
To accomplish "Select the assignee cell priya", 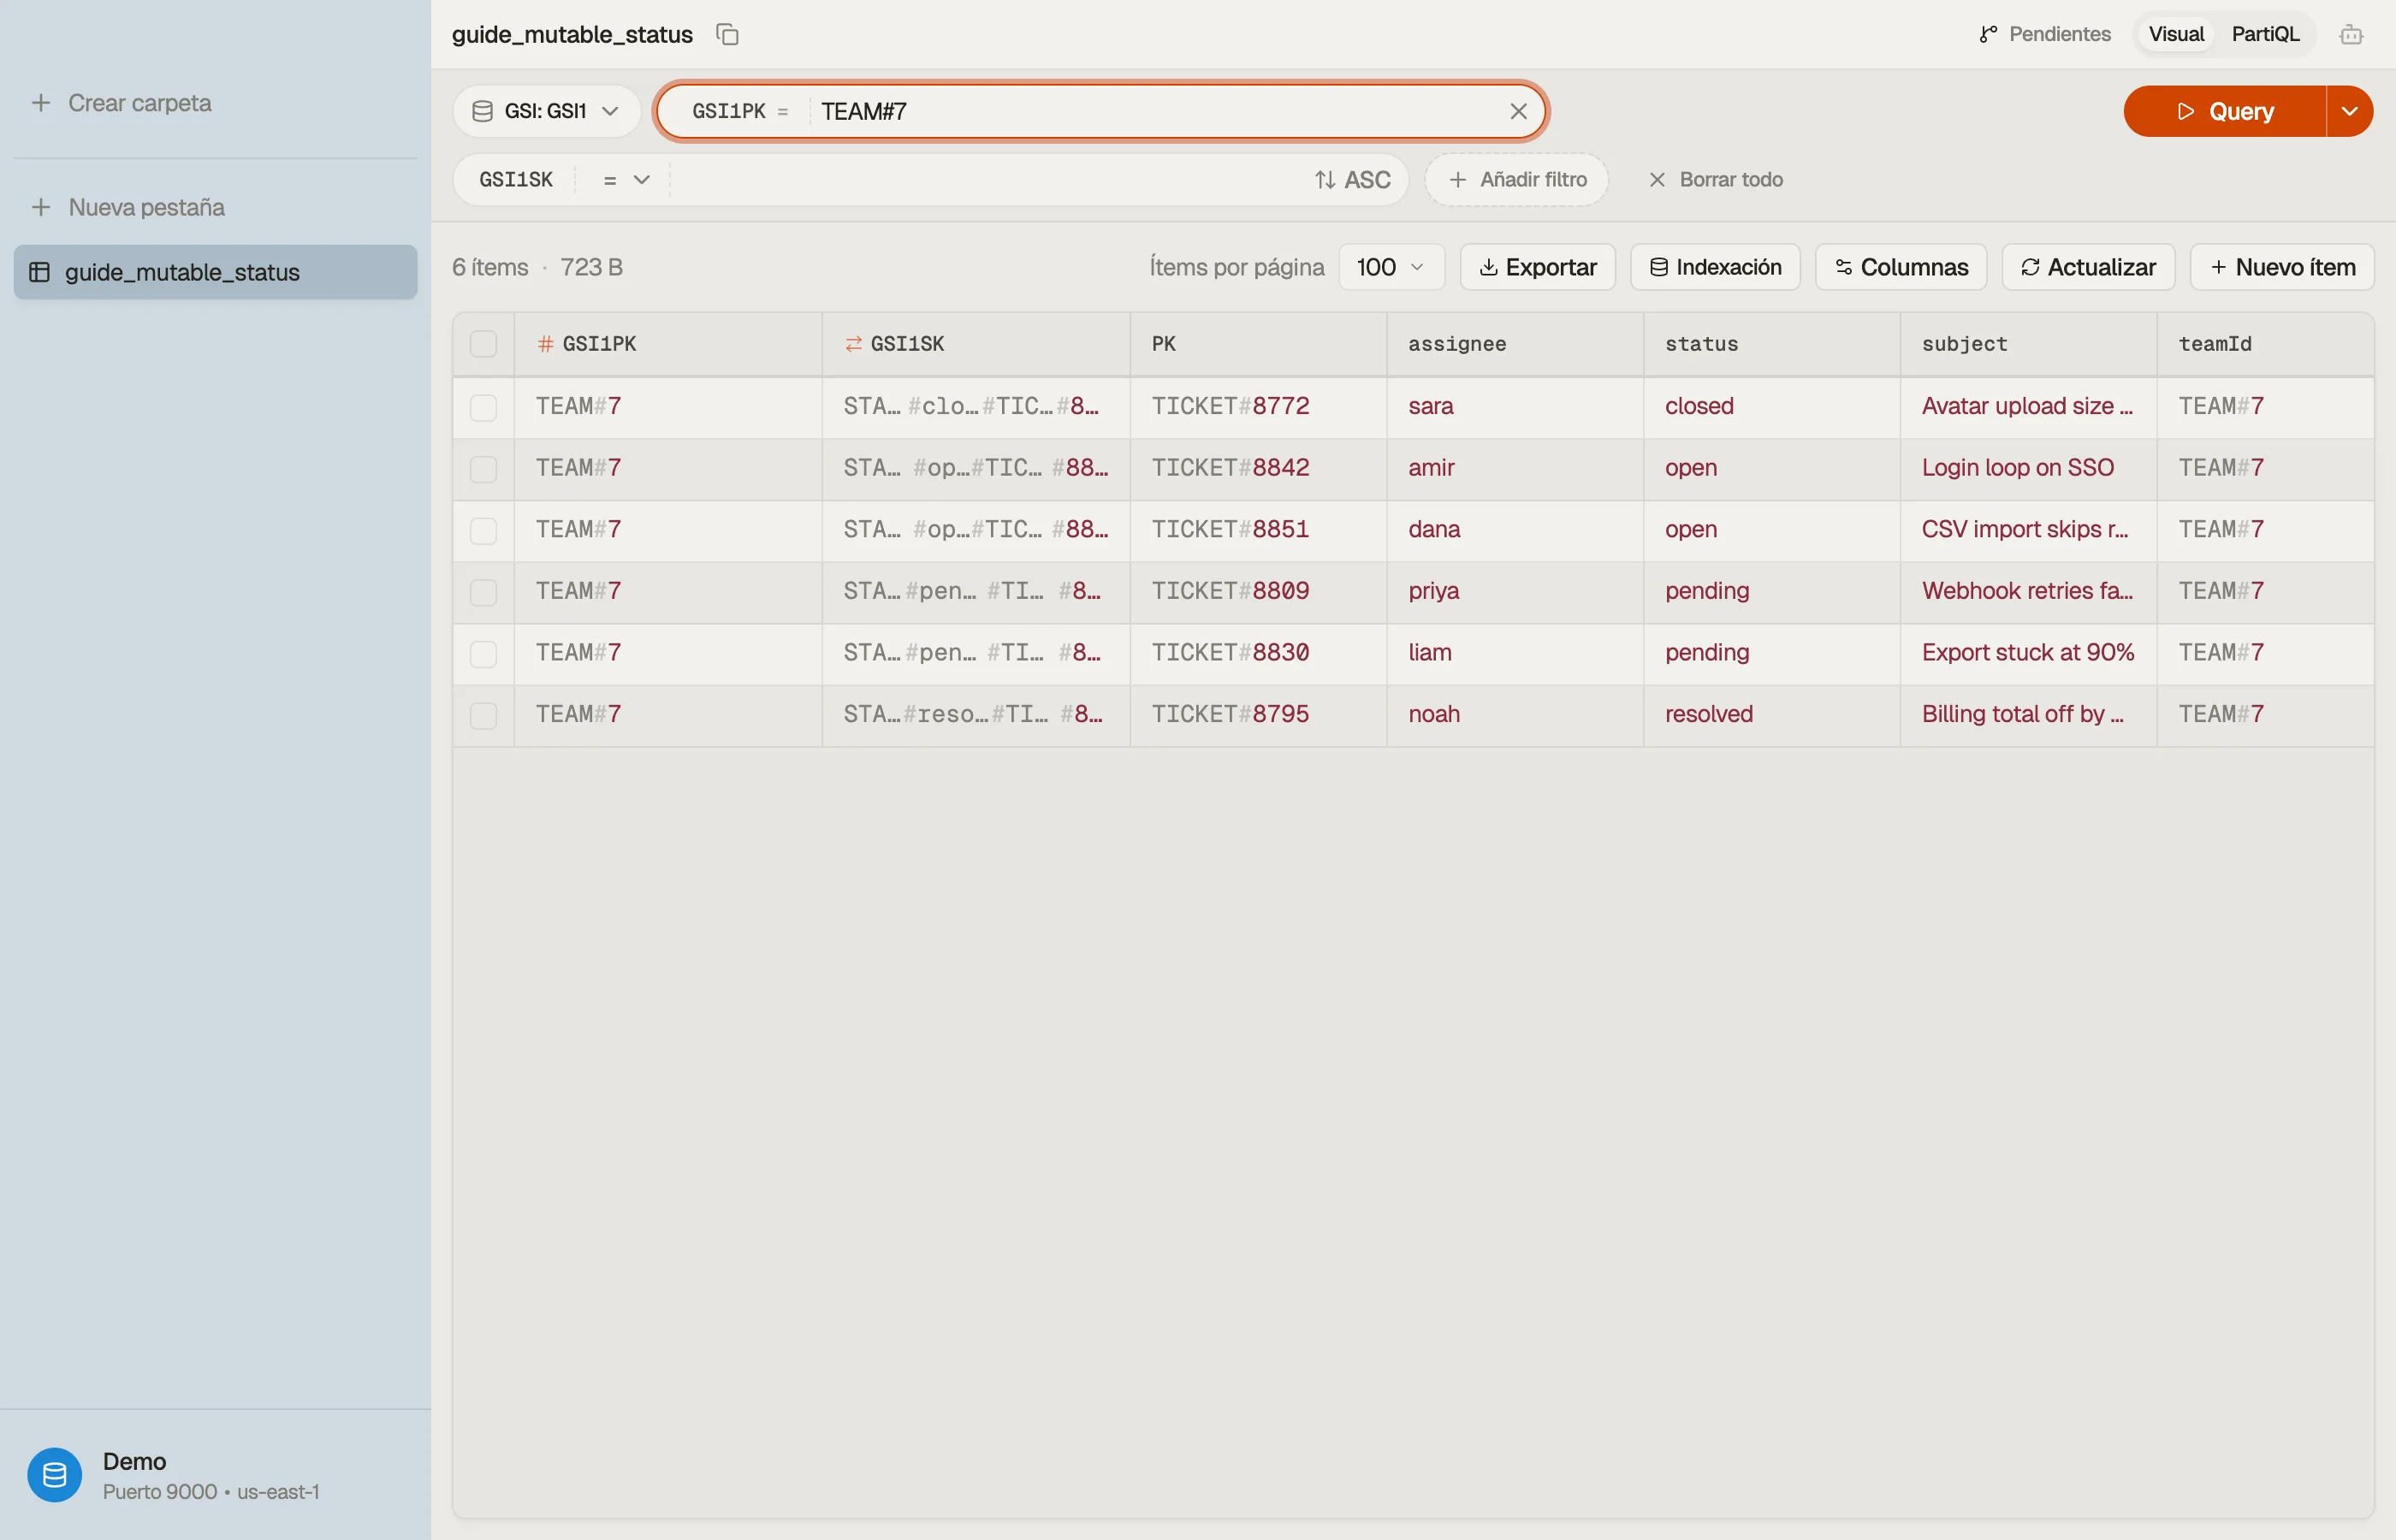I will 1515,591.
